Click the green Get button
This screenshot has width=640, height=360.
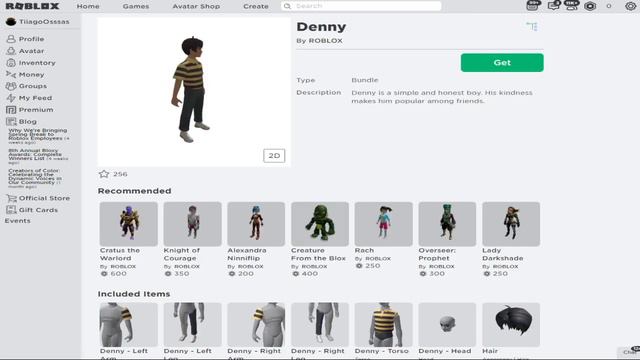pos(502,62)
